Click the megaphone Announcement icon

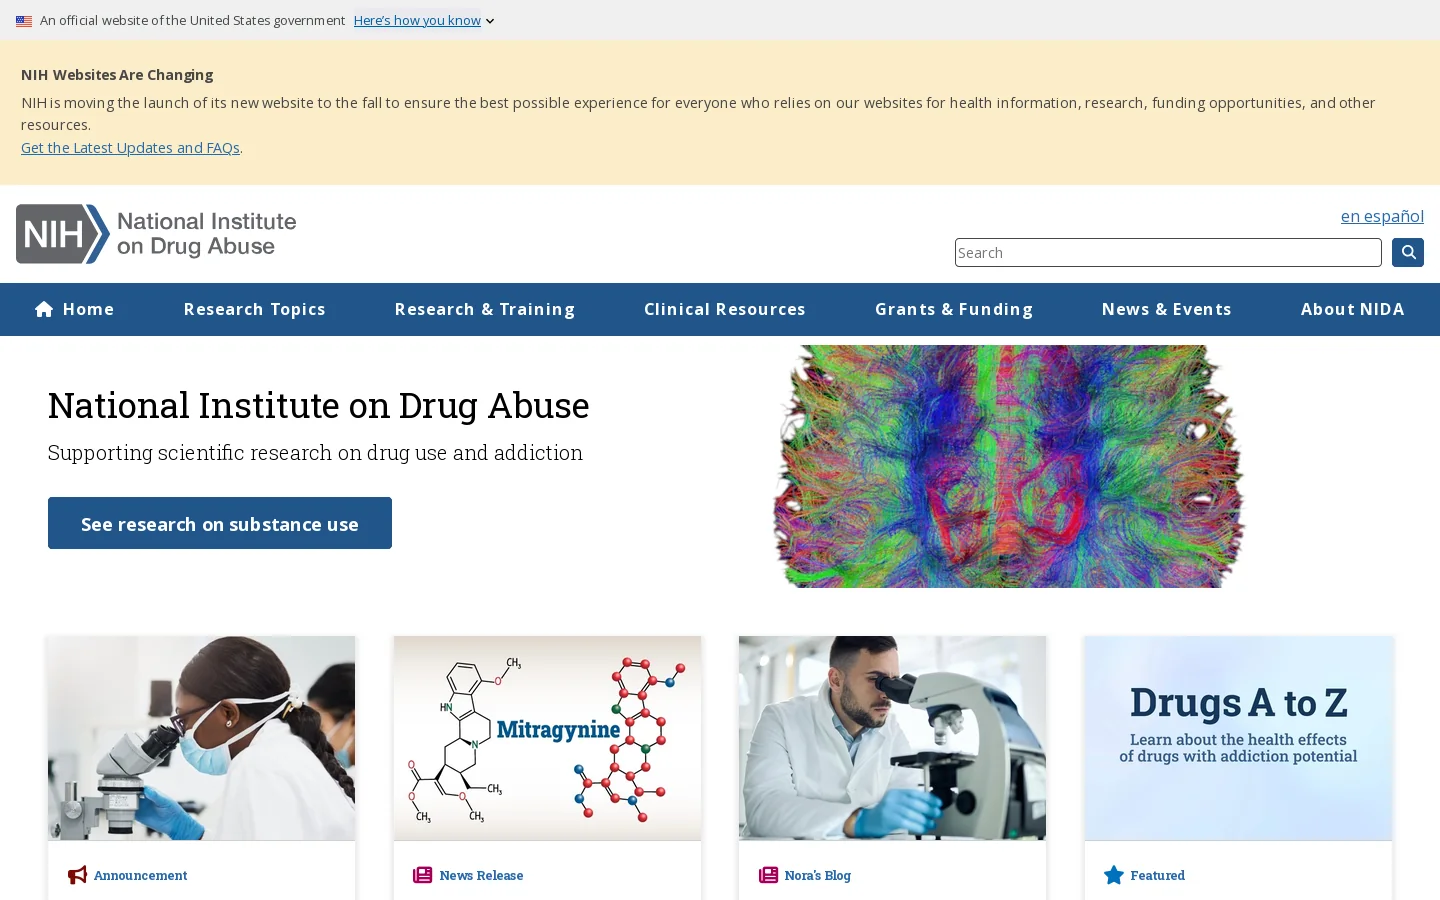pyautogui.click(x=77, y=875)
